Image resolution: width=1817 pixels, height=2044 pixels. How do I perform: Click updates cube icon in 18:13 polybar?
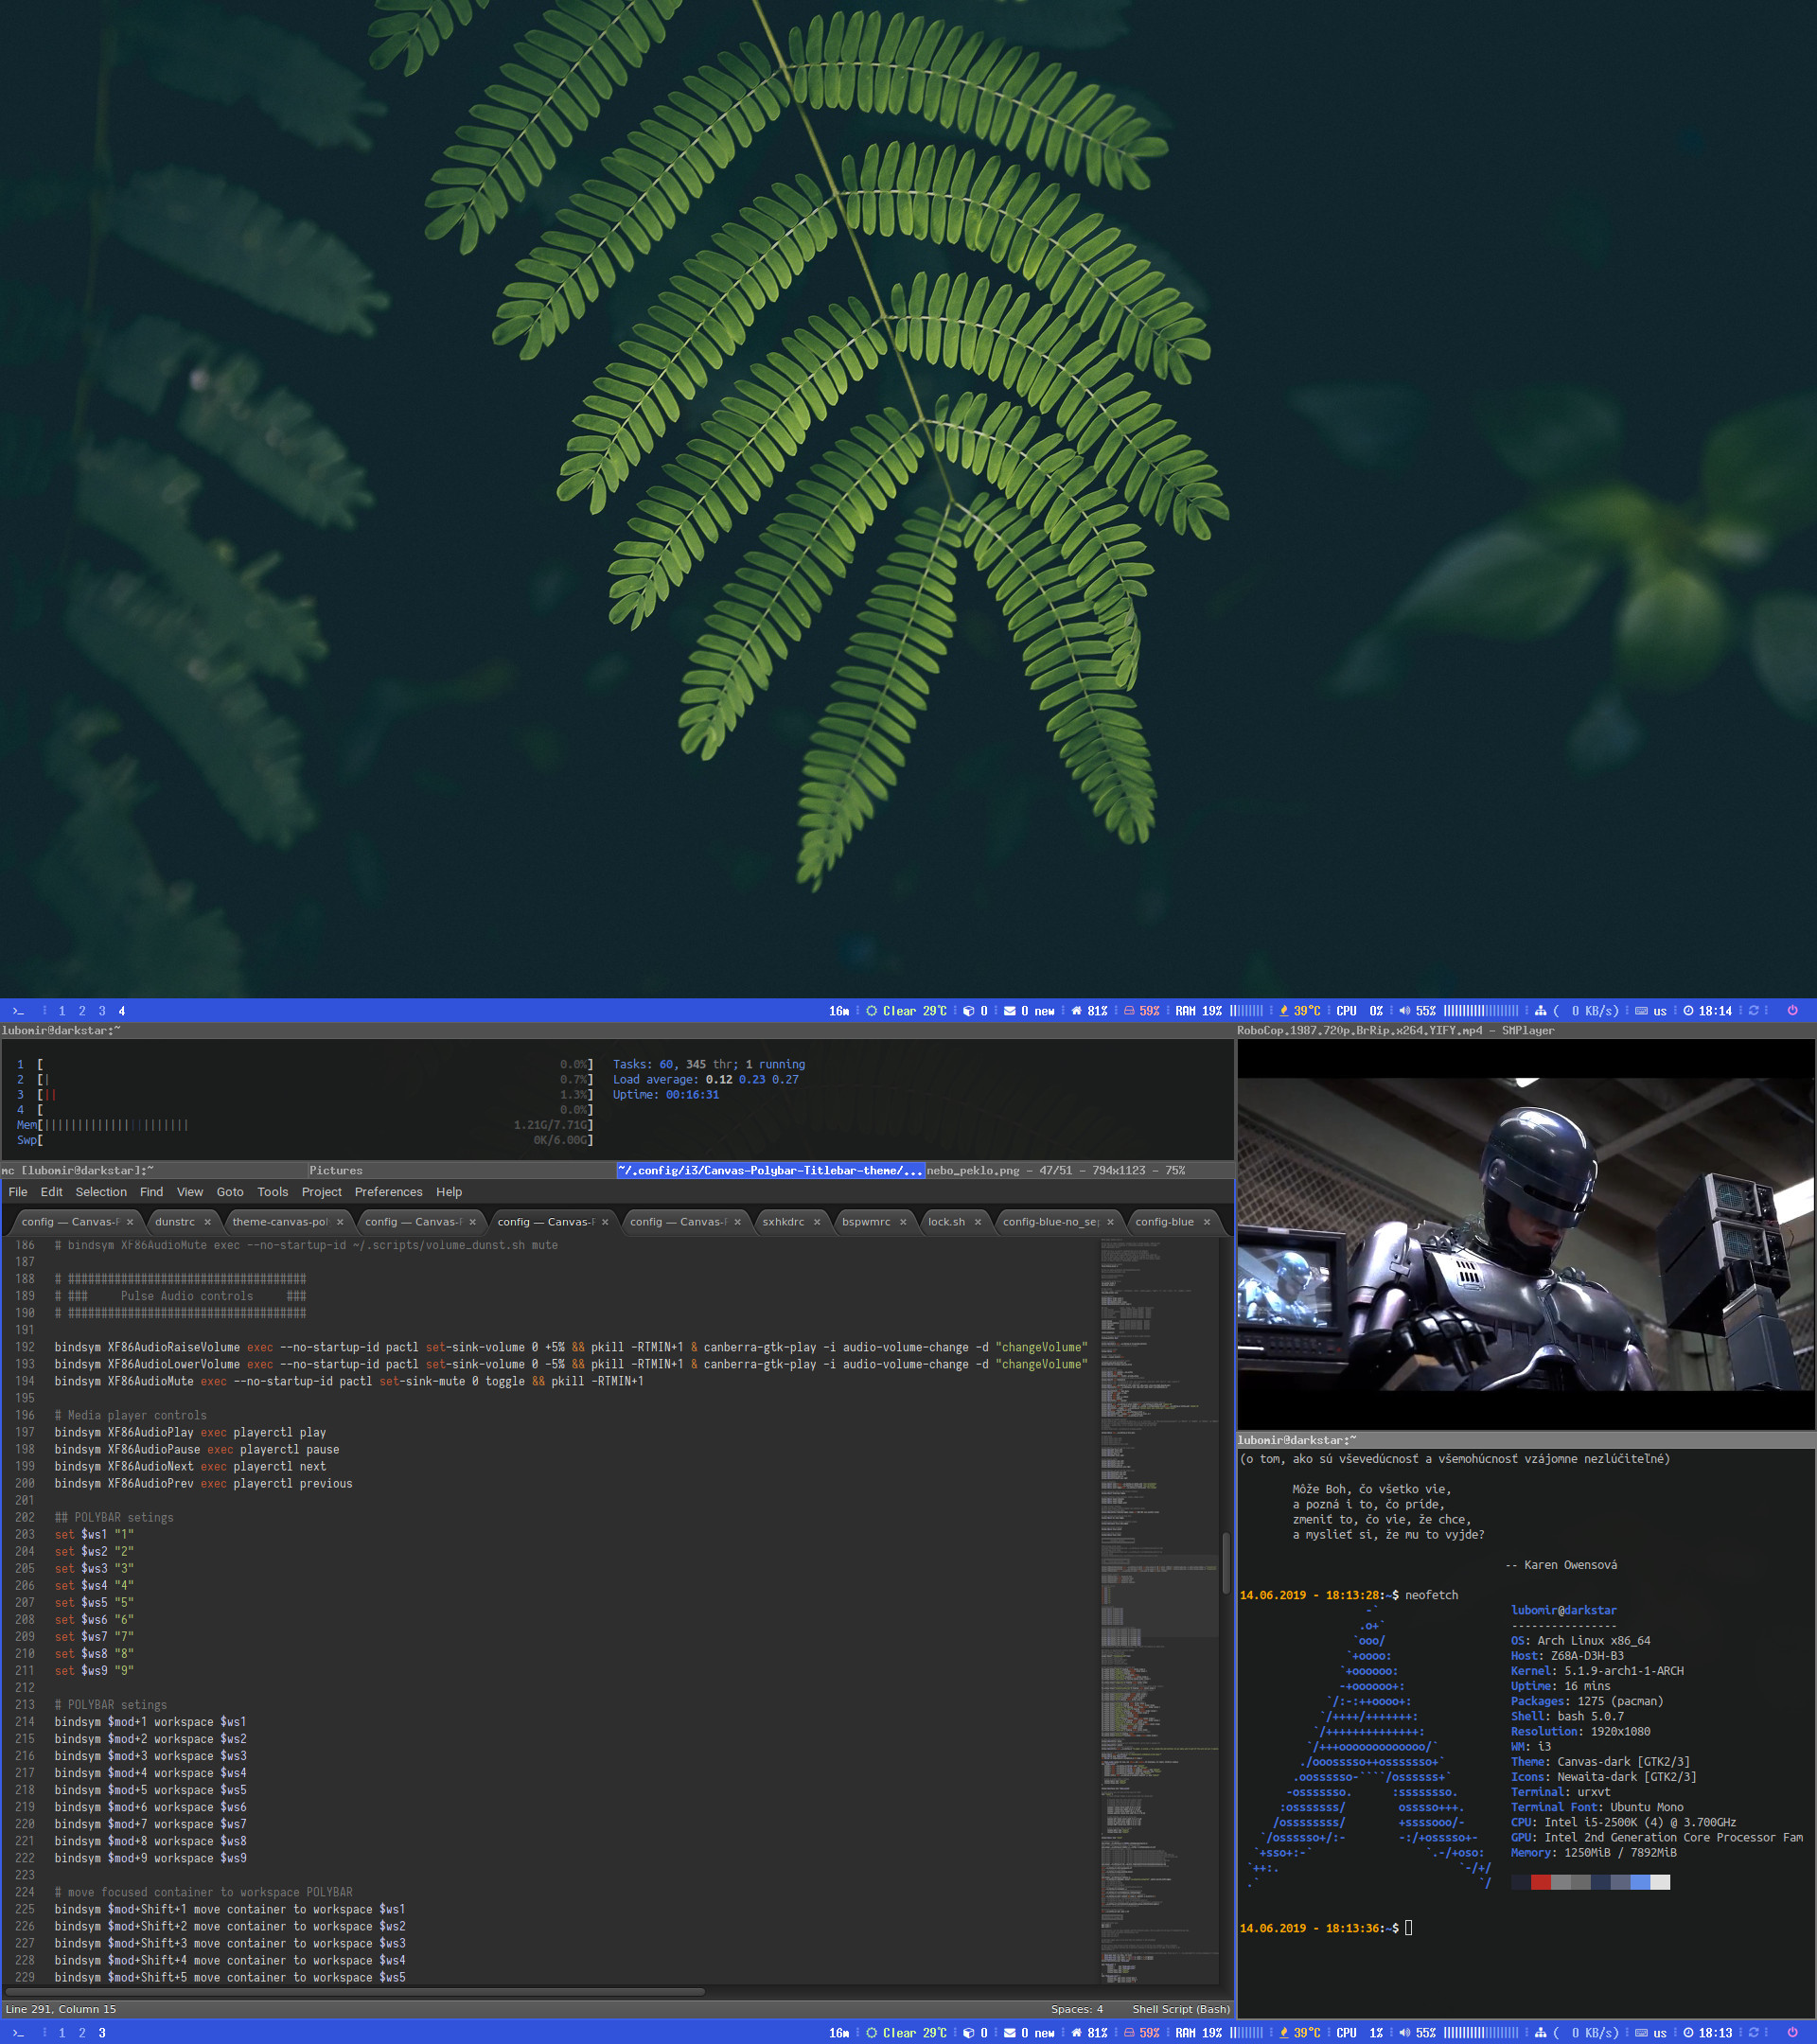pyautogui.click(x=968, y=2033)
